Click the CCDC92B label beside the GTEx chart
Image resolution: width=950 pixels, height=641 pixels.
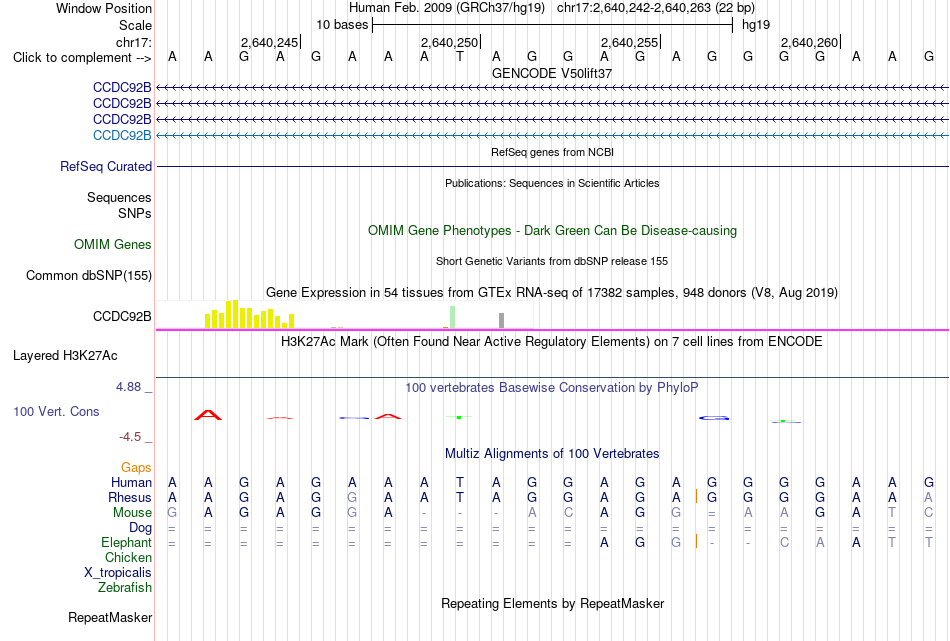click(x=122, y=316)
